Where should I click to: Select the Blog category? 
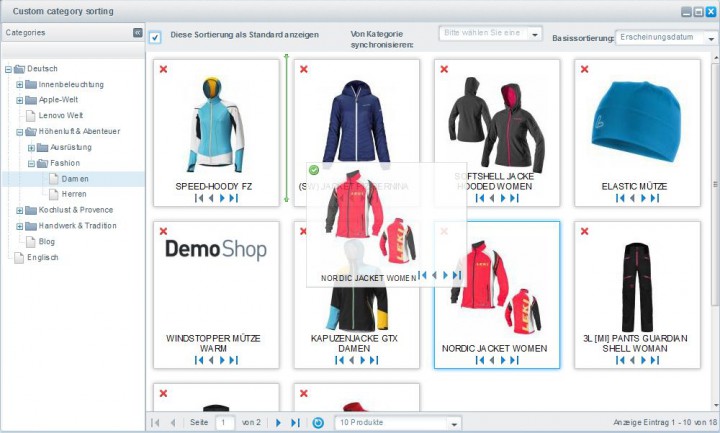pyautogui.click(x=46, y=242)
